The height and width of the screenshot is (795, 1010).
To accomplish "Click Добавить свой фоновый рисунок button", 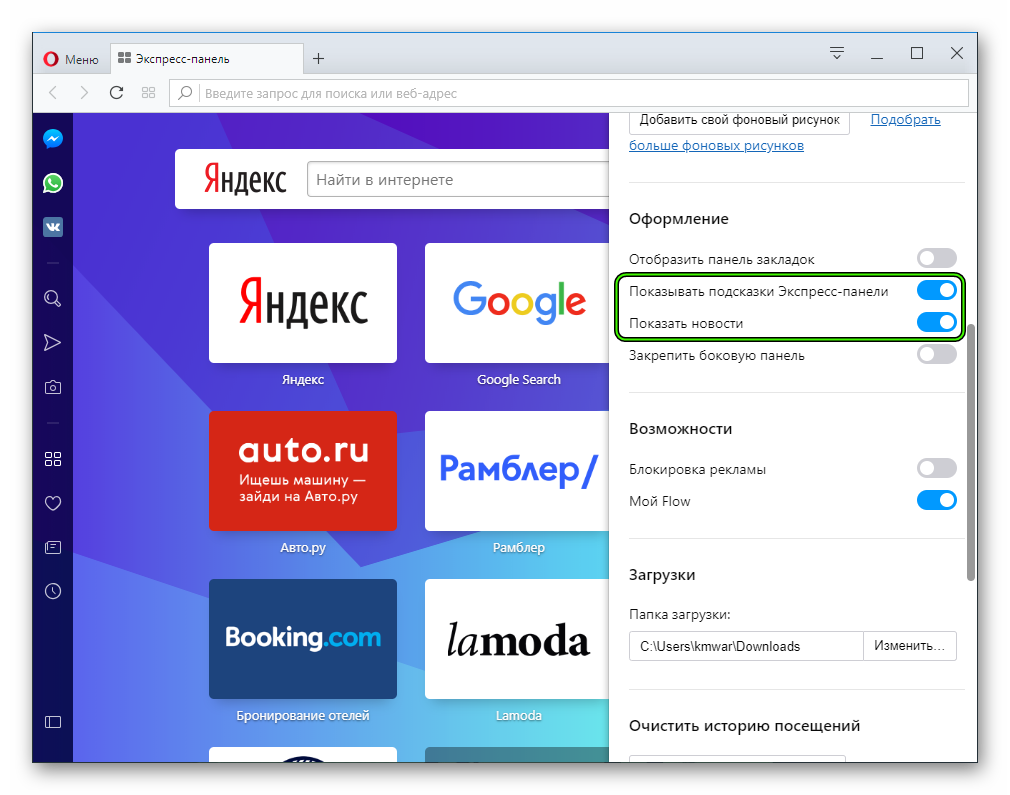I will [739, 120].
